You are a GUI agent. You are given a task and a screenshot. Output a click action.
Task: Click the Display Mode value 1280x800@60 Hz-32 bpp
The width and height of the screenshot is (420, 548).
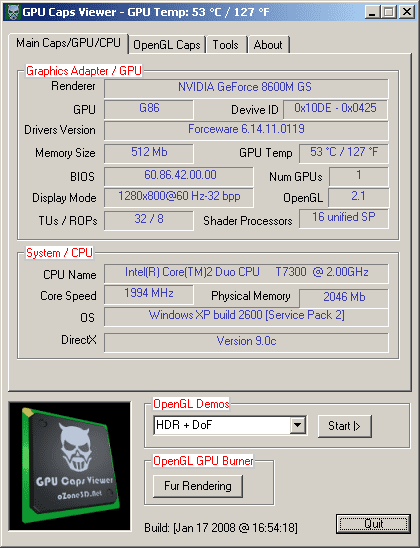179,198
